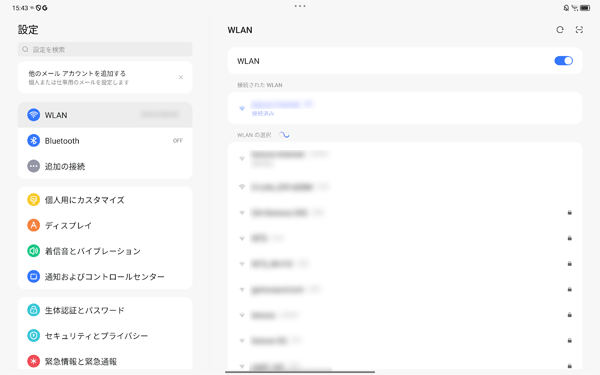Image resolution: width=600 pixels, height=375 pixels.
Task: Turn off the WLAN switch
Action: click(563, 61)
